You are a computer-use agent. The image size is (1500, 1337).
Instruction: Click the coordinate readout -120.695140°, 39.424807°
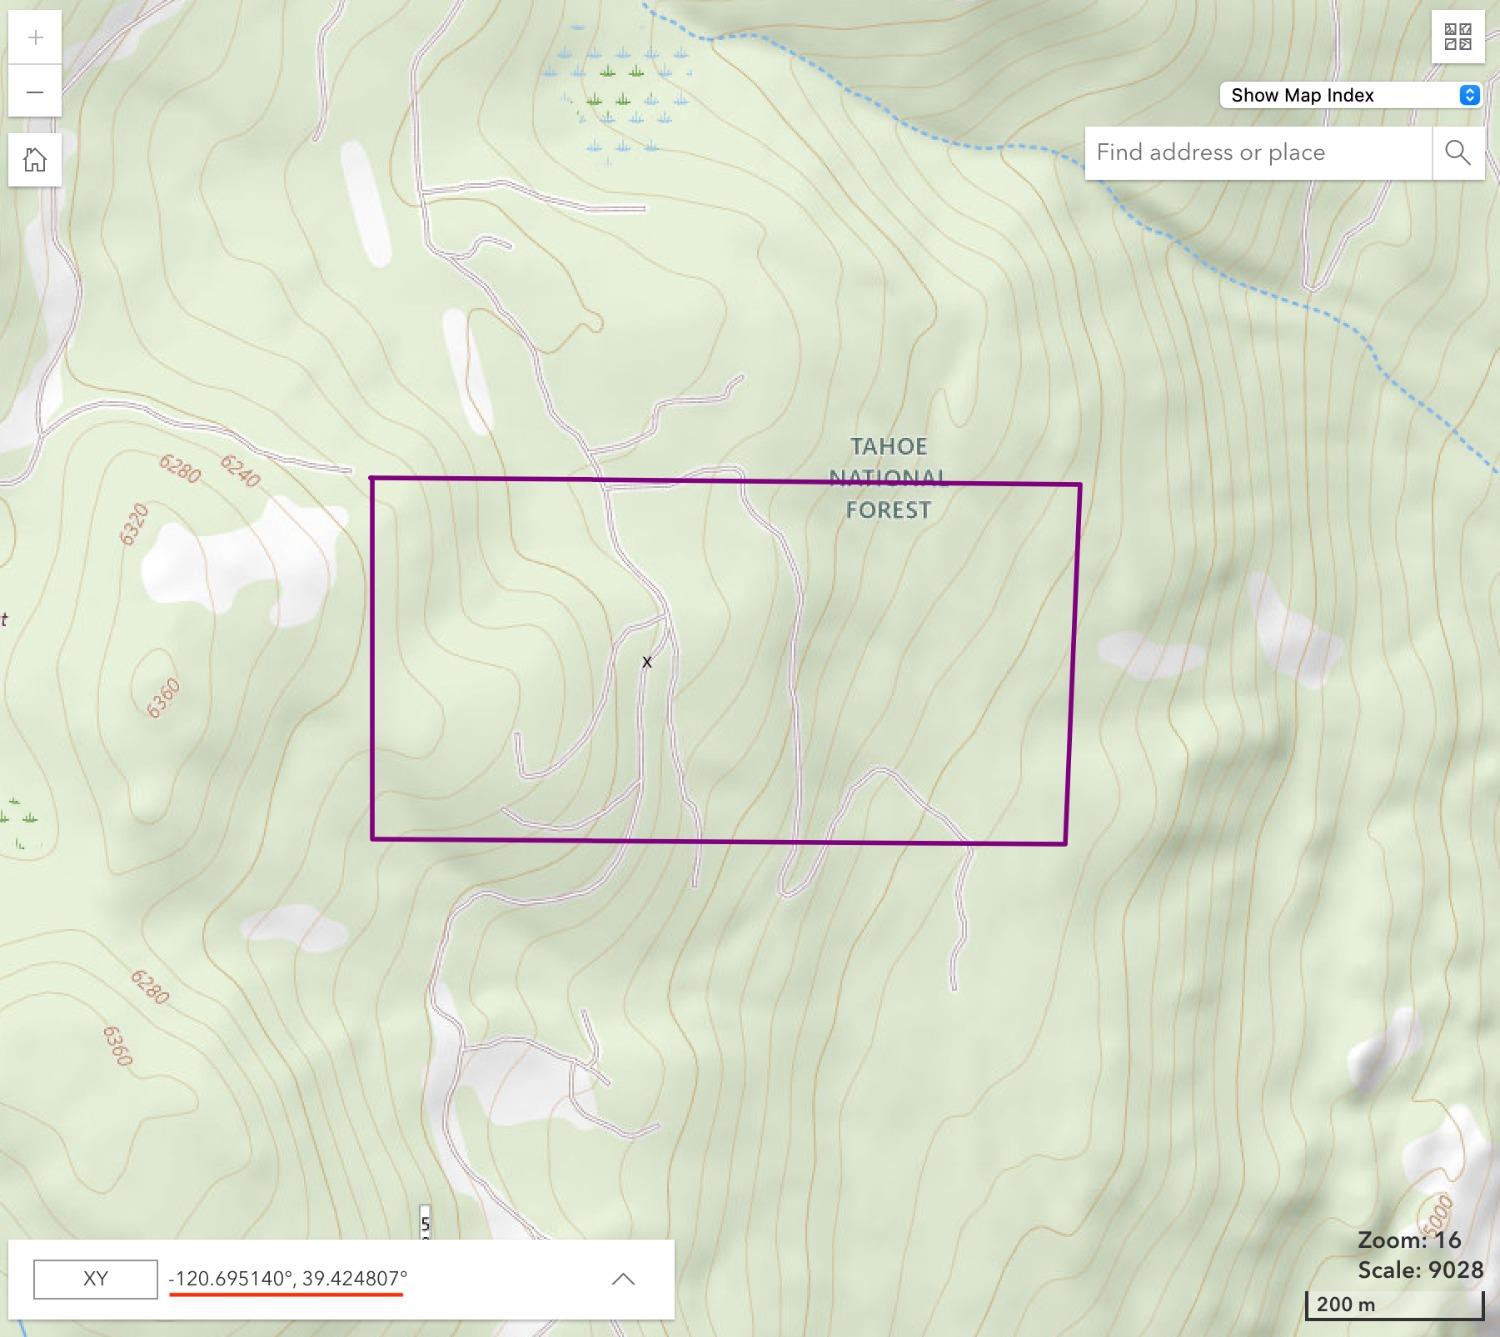(x=288, y=1278)
